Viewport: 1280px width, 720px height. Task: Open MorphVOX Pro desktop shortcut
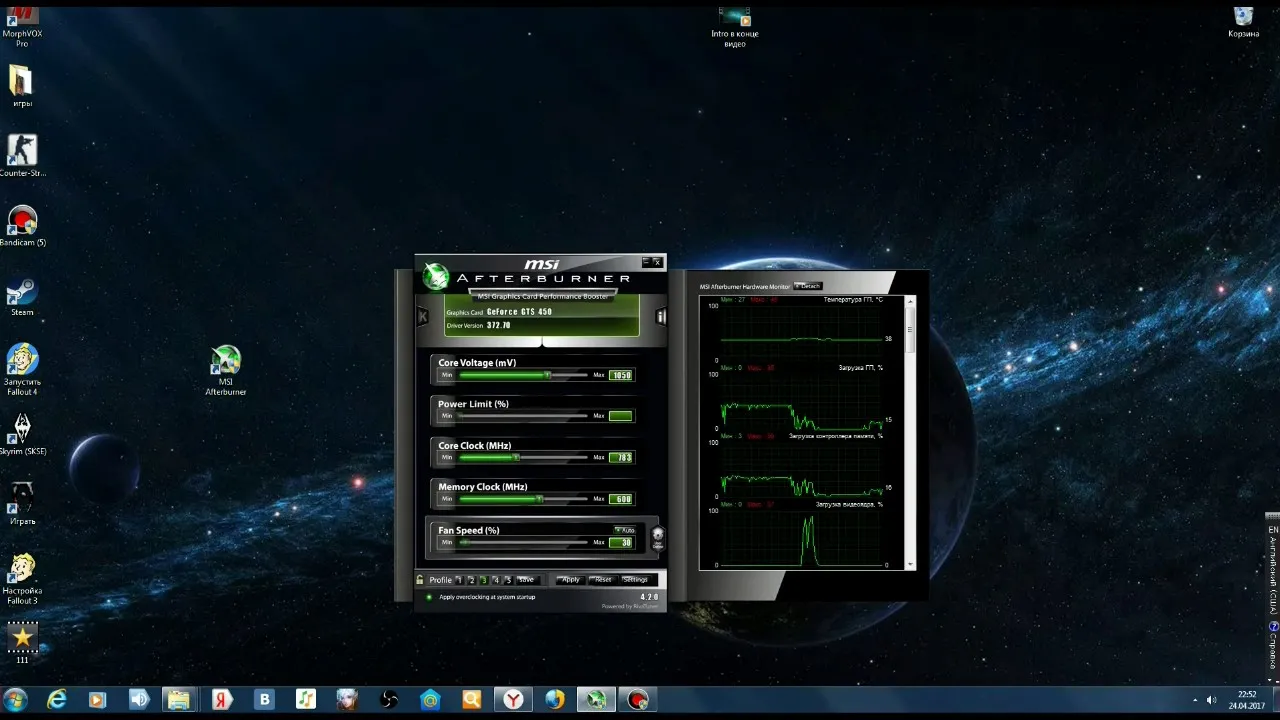point(22,25)
